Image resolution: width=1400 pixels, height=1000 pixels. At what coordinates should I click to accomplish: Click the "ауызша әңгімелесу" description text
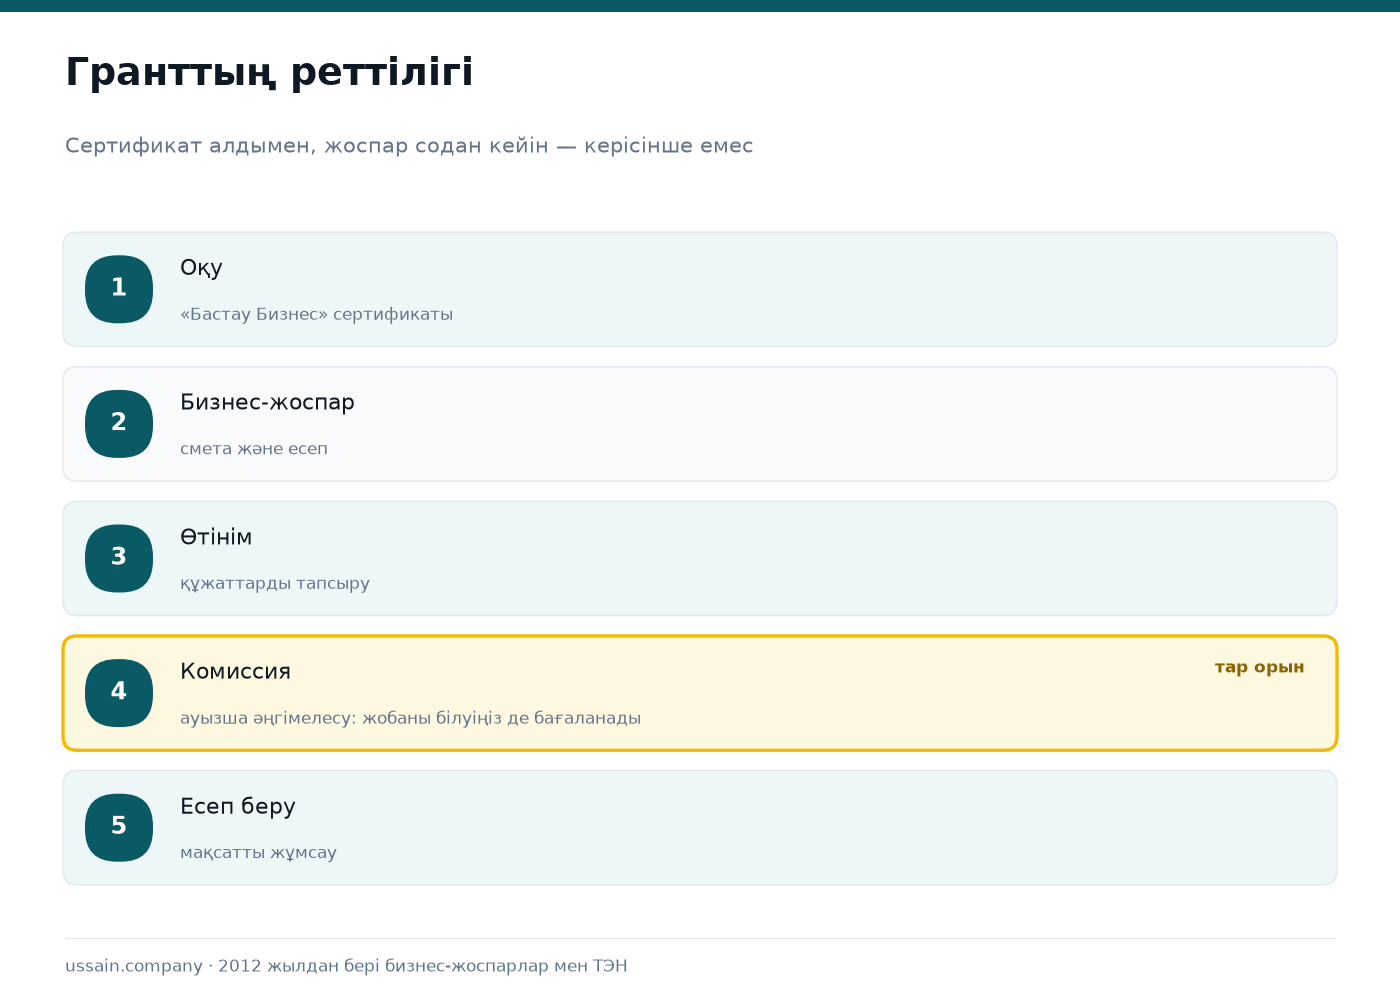[410, 718]
